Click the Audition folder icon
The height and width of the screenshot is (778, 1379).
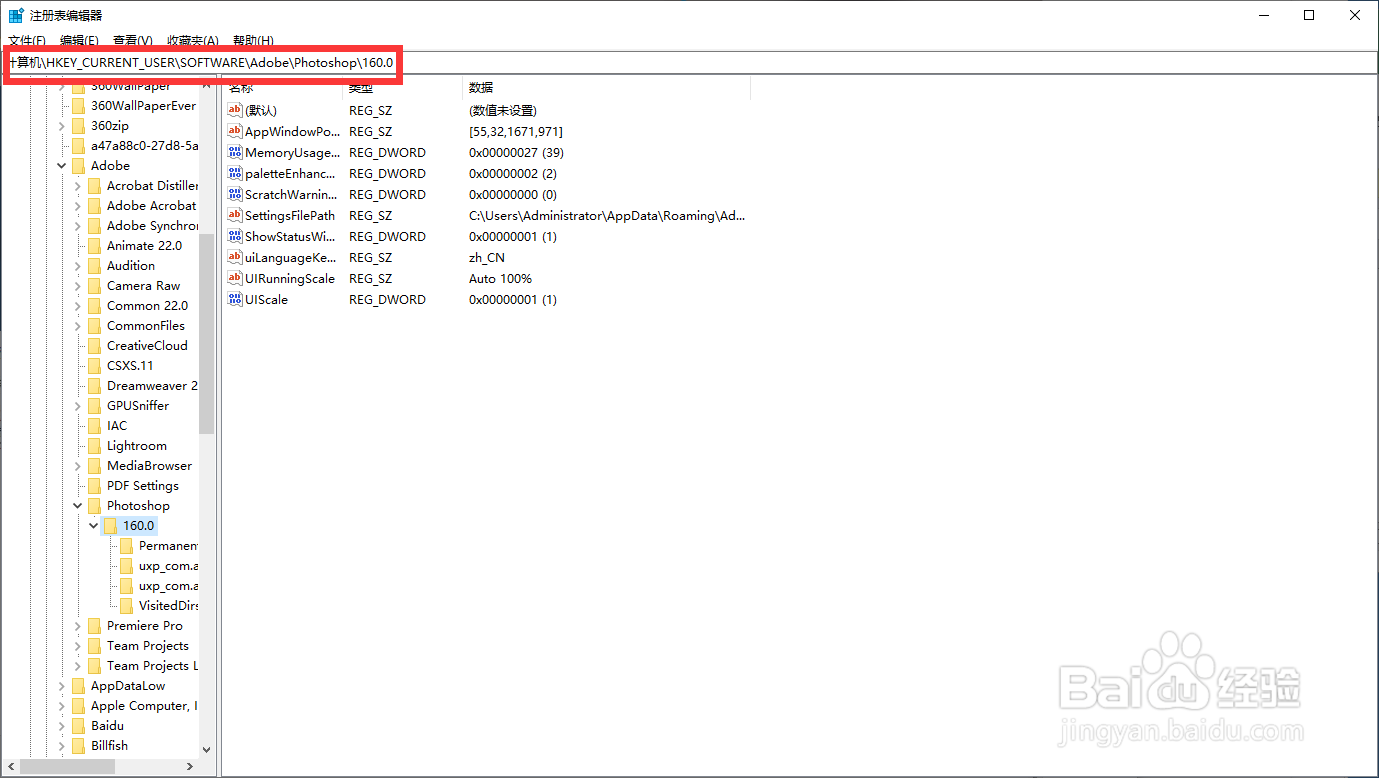click(95, 266)
